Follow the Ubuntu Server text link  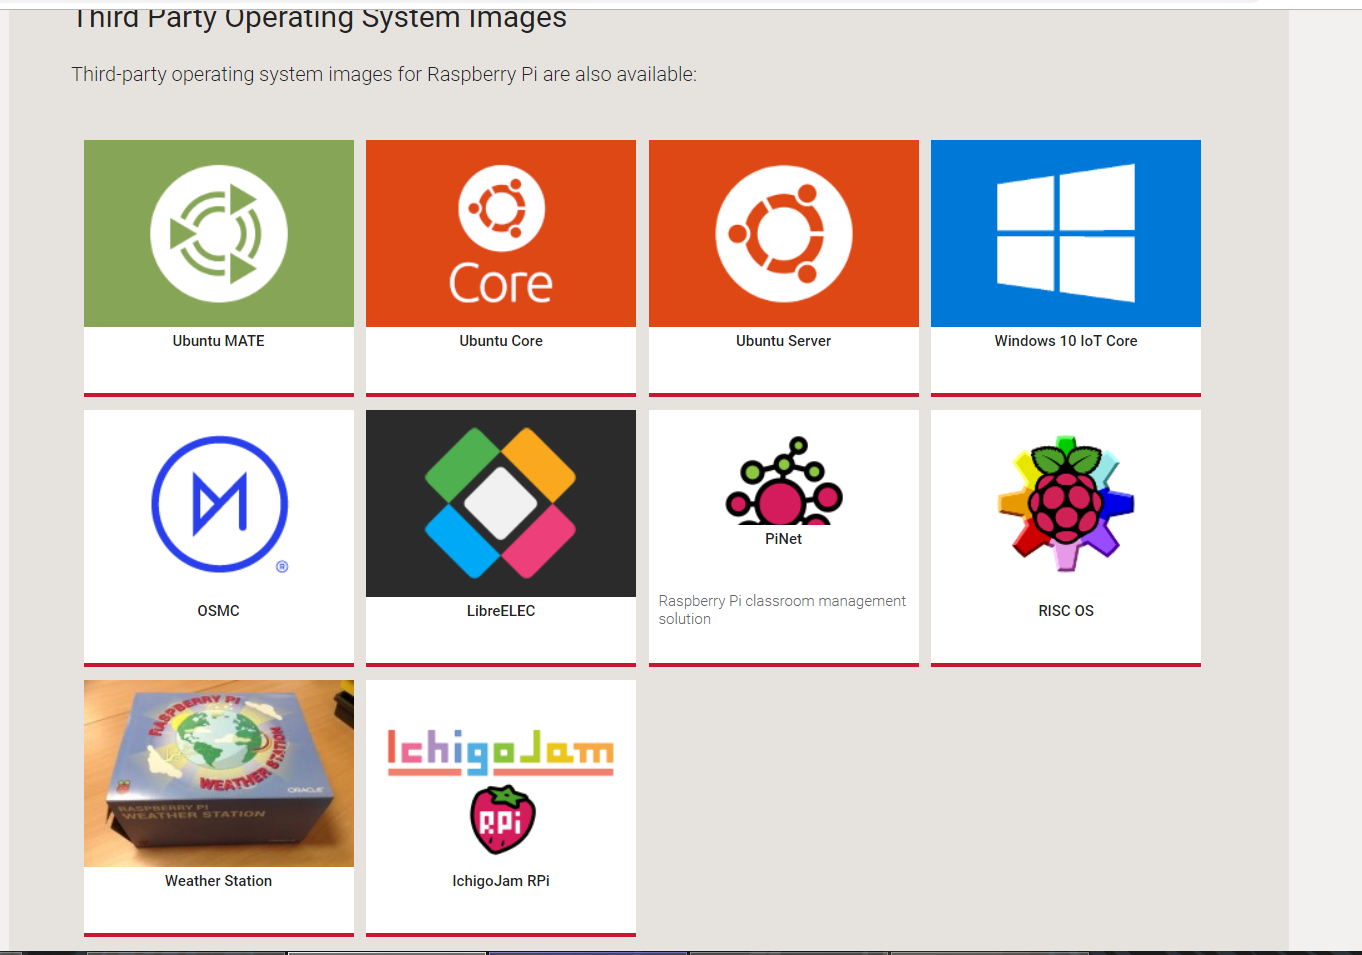[784, 341]
